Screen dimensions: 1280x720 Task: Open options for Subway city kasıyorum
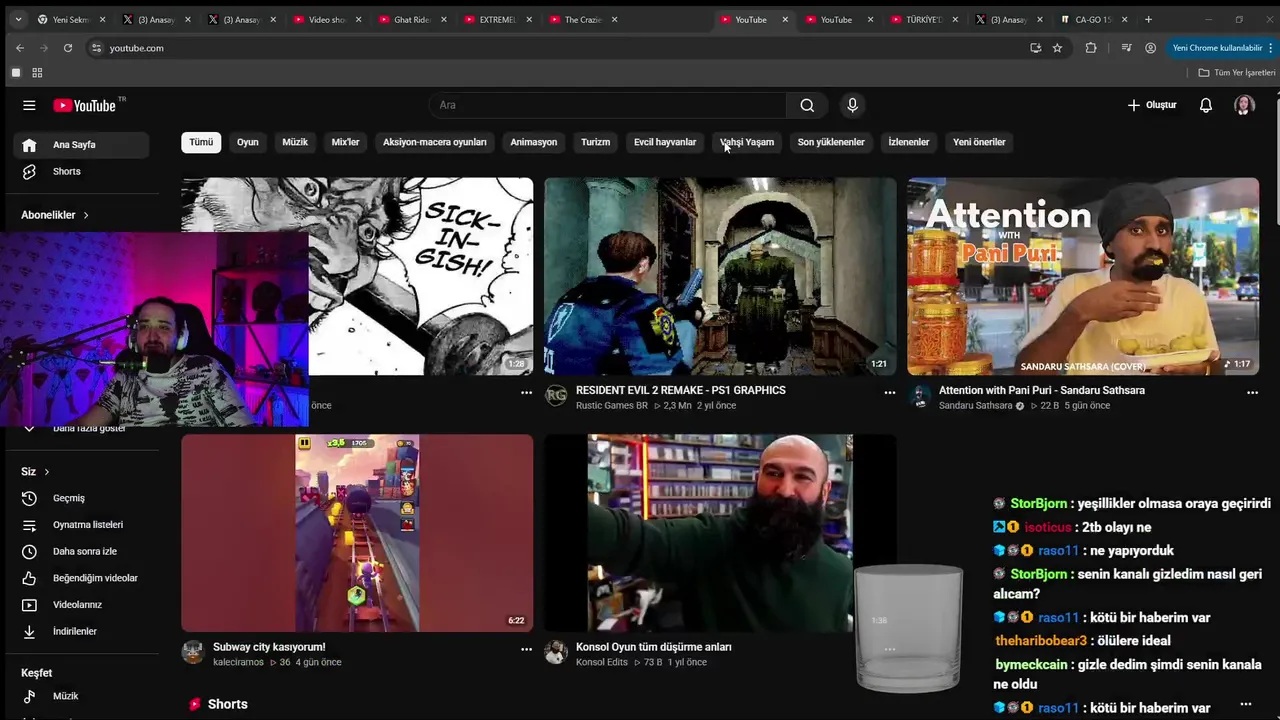point(526,649)
